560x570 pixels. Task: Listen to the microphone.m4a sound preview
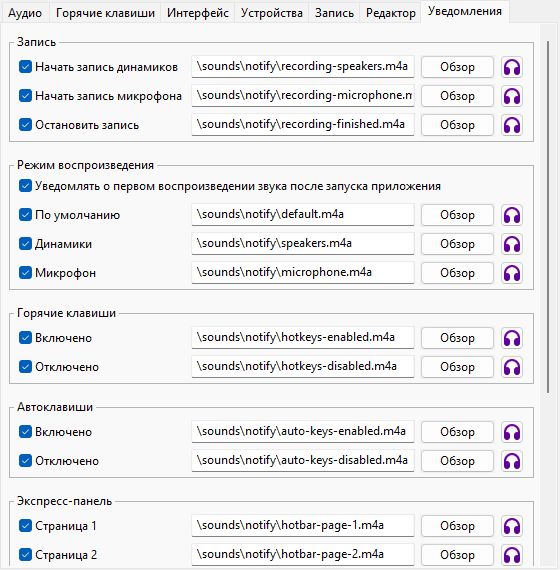512,273
